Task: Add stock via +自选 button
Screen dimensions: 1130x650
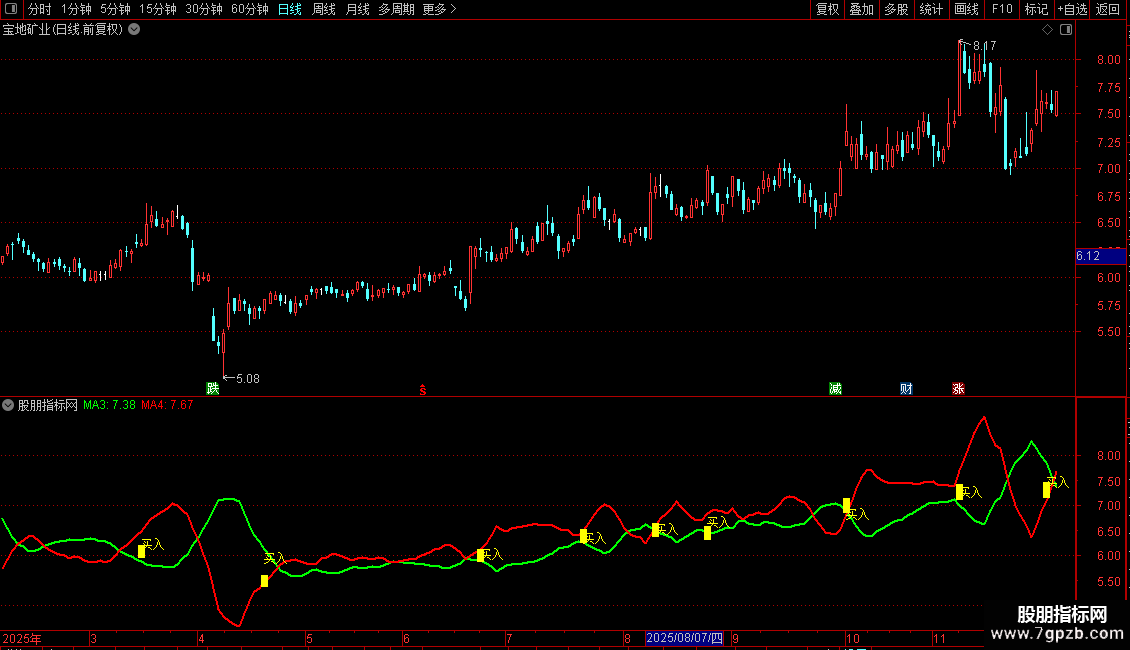Action: pyautogui.click(x=1072, y=9)
